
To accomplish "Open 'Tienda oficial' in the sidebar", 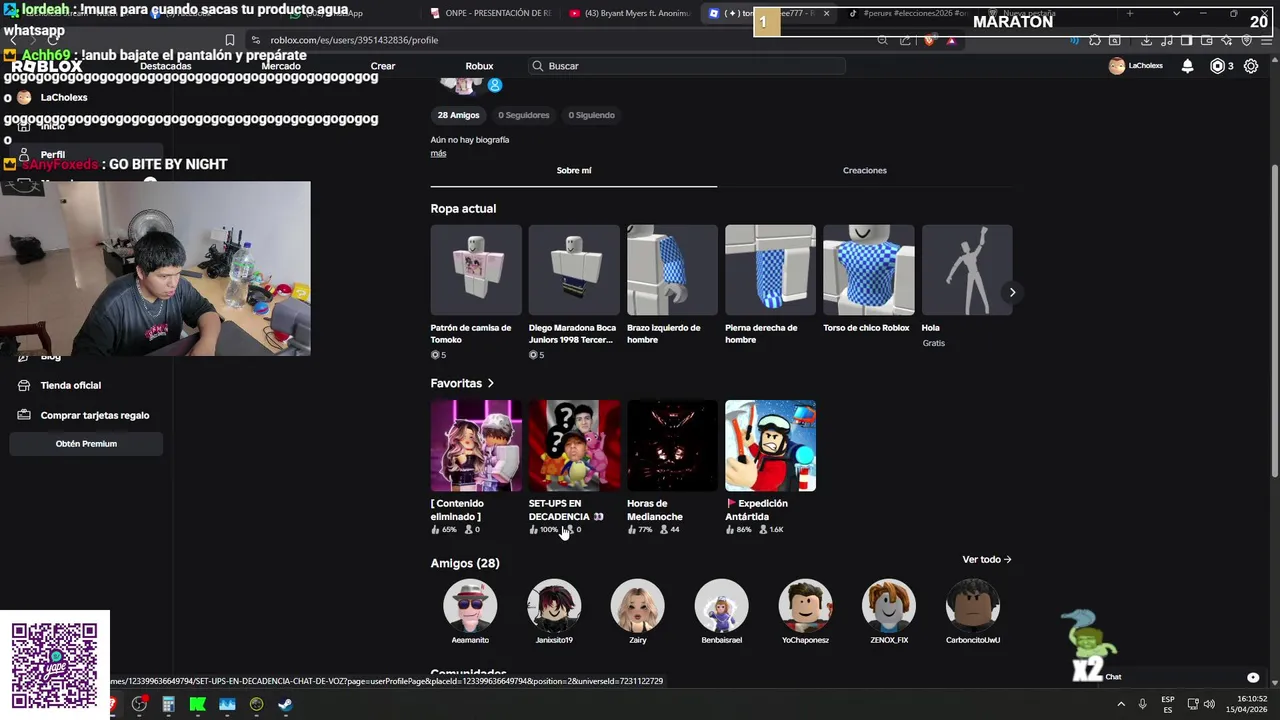I will 70,385.
